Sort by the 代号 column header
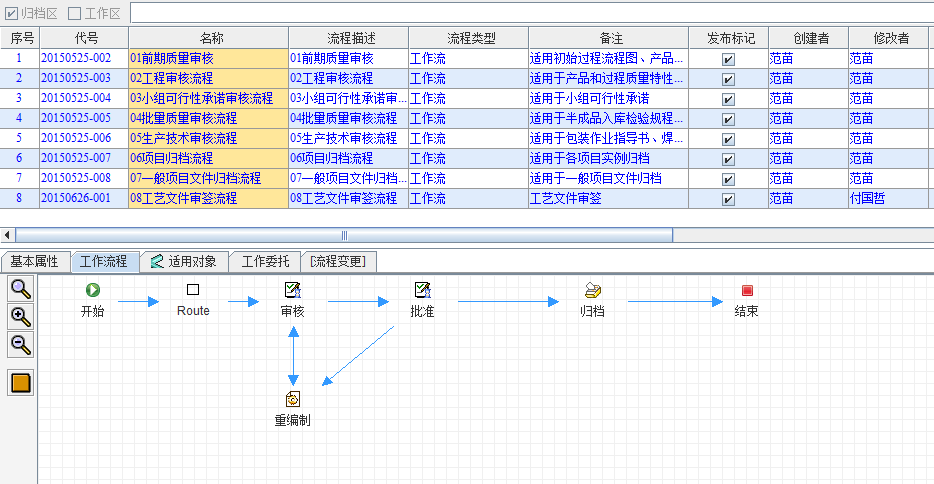This screenshot has height=484, width=934. click(x=84, y=38)
